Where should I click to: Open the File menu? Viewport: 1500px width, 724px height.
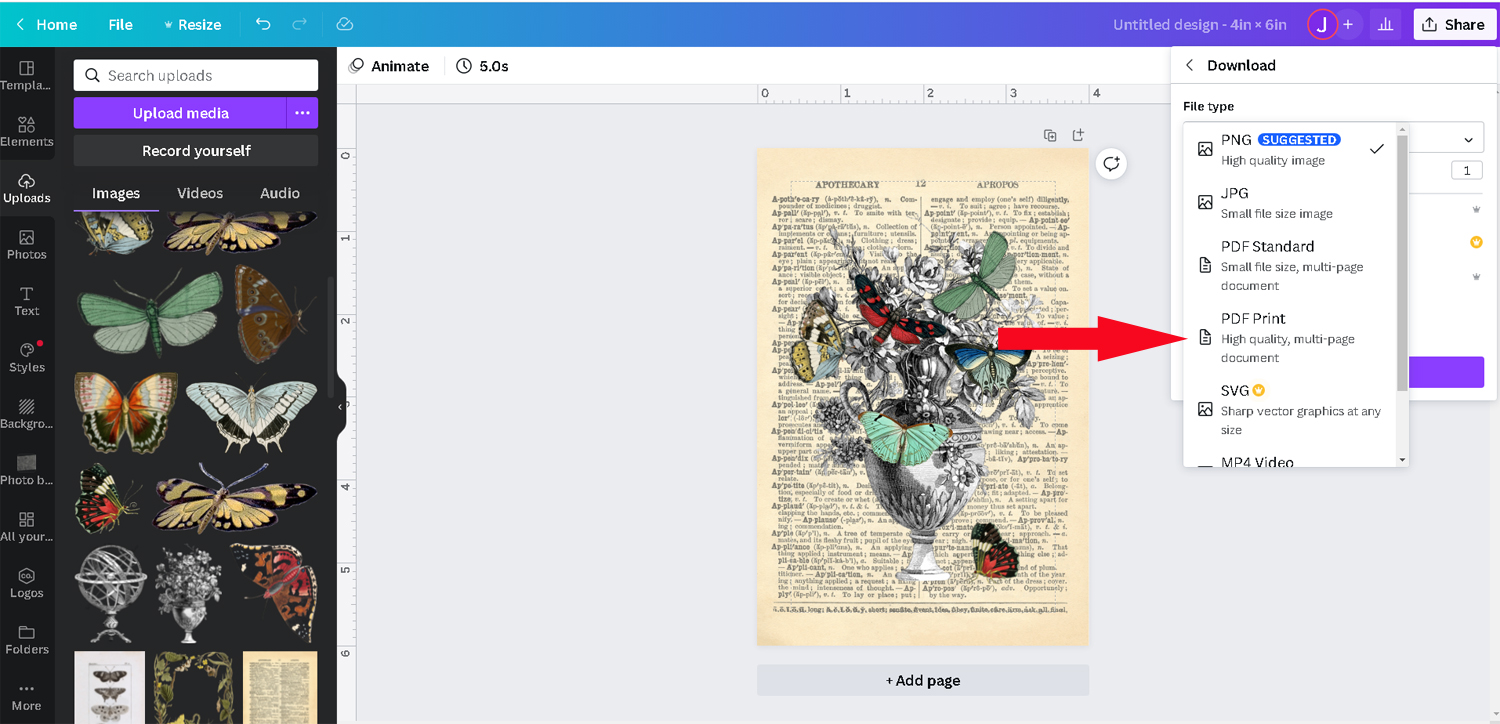(120, 24)
